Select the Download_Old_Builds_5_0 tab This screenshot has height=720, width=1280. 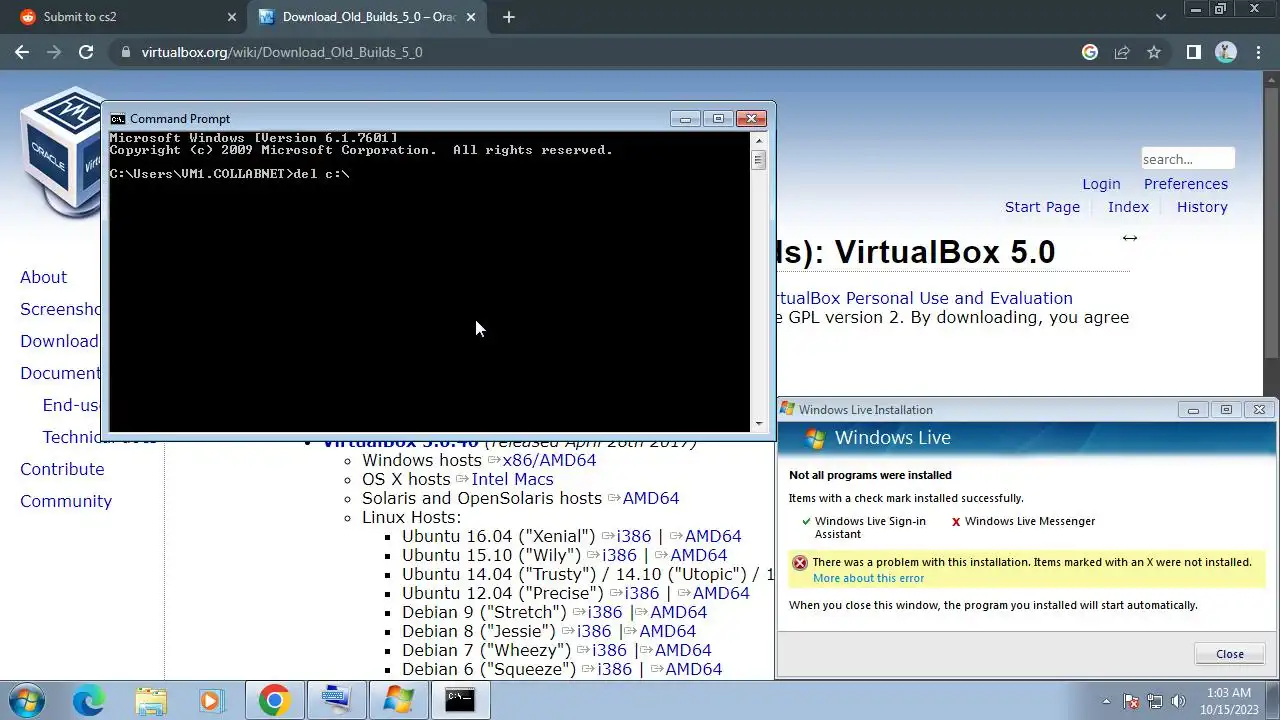368,17
